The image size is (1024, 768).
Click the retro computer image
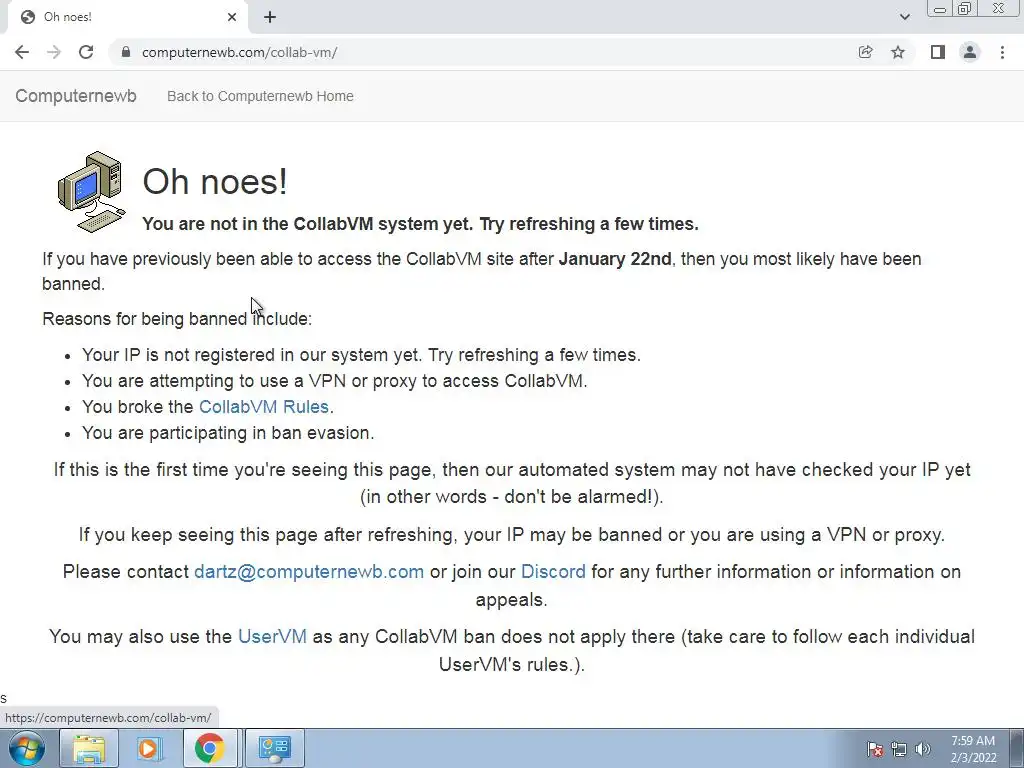(91, 192)
